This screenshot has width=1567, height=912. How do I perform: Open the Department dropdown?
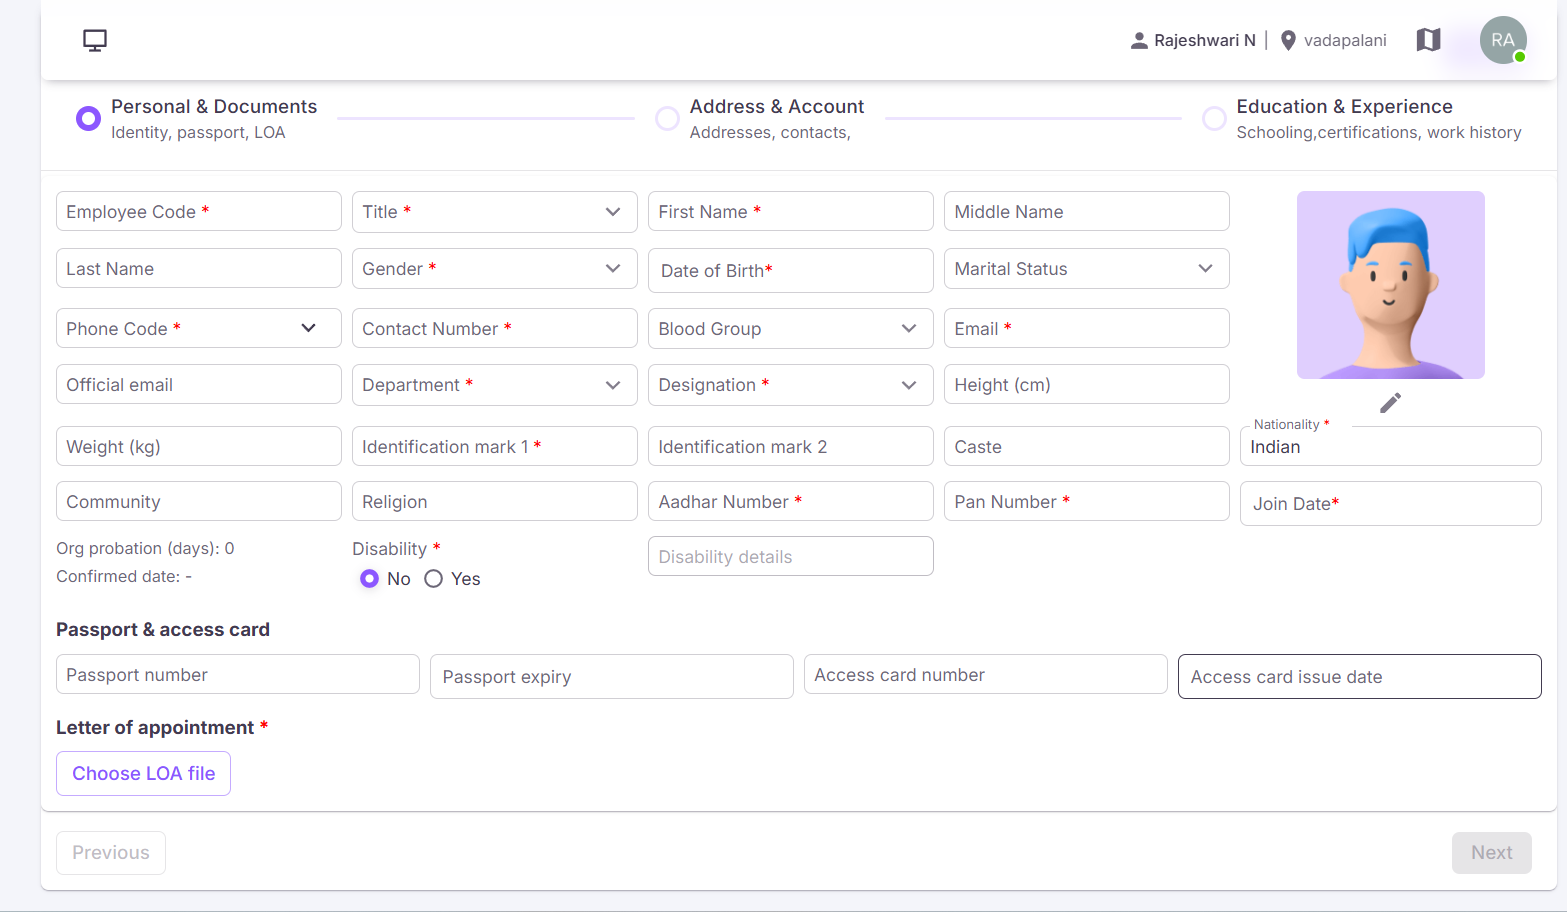[x=495, y=385]
